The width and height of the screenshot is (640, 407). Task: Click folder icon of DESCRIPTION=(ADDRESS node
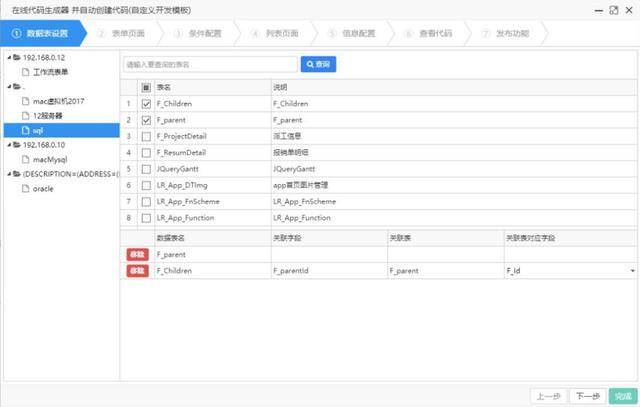click(17, 174)
